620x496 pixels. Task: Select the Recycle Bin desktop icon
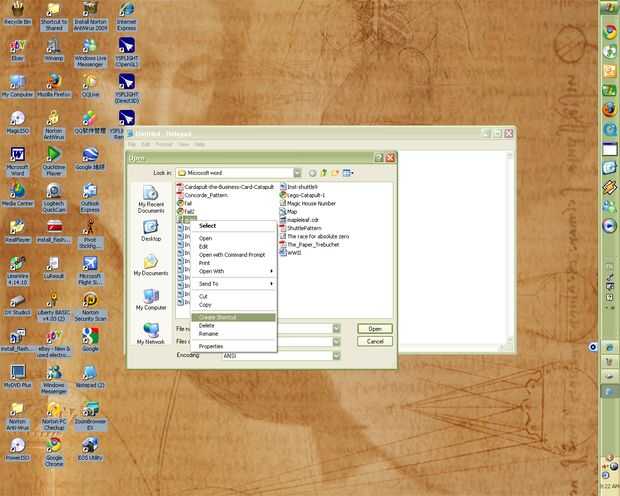(x=17, y=14)
